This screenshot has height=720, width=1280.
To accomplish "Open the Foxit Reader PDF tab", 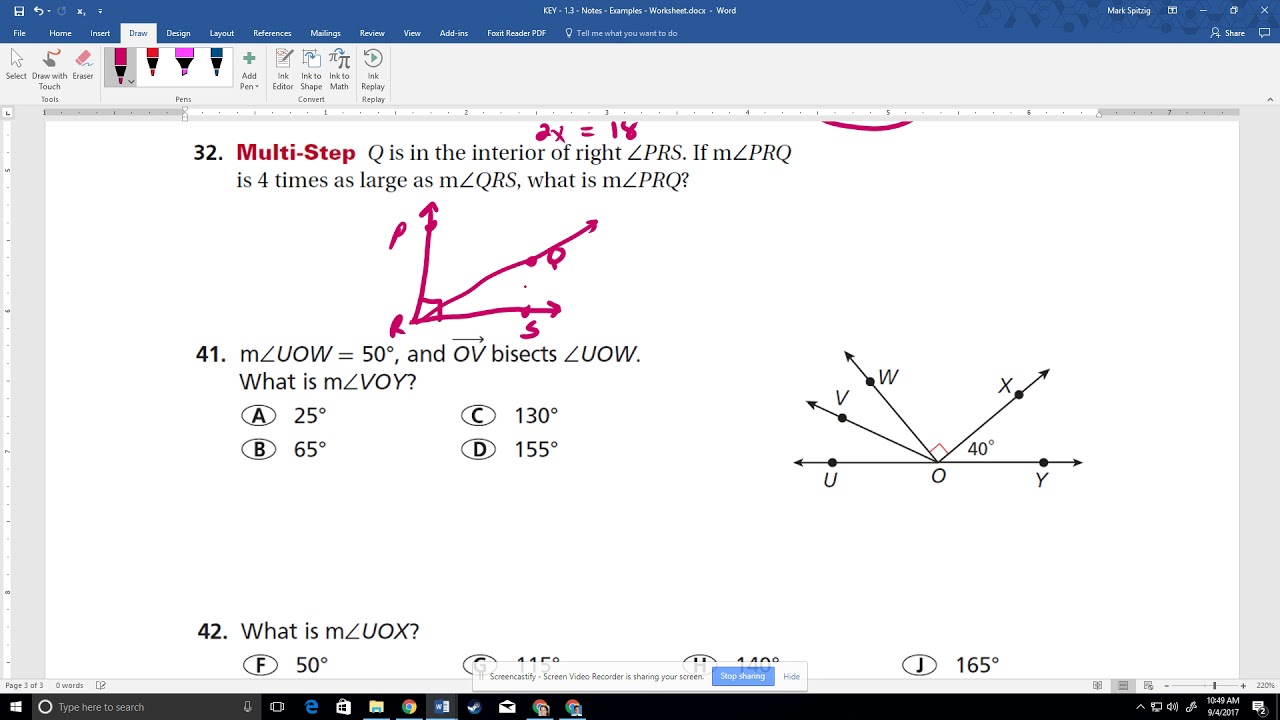I will (x=516, y=33).
